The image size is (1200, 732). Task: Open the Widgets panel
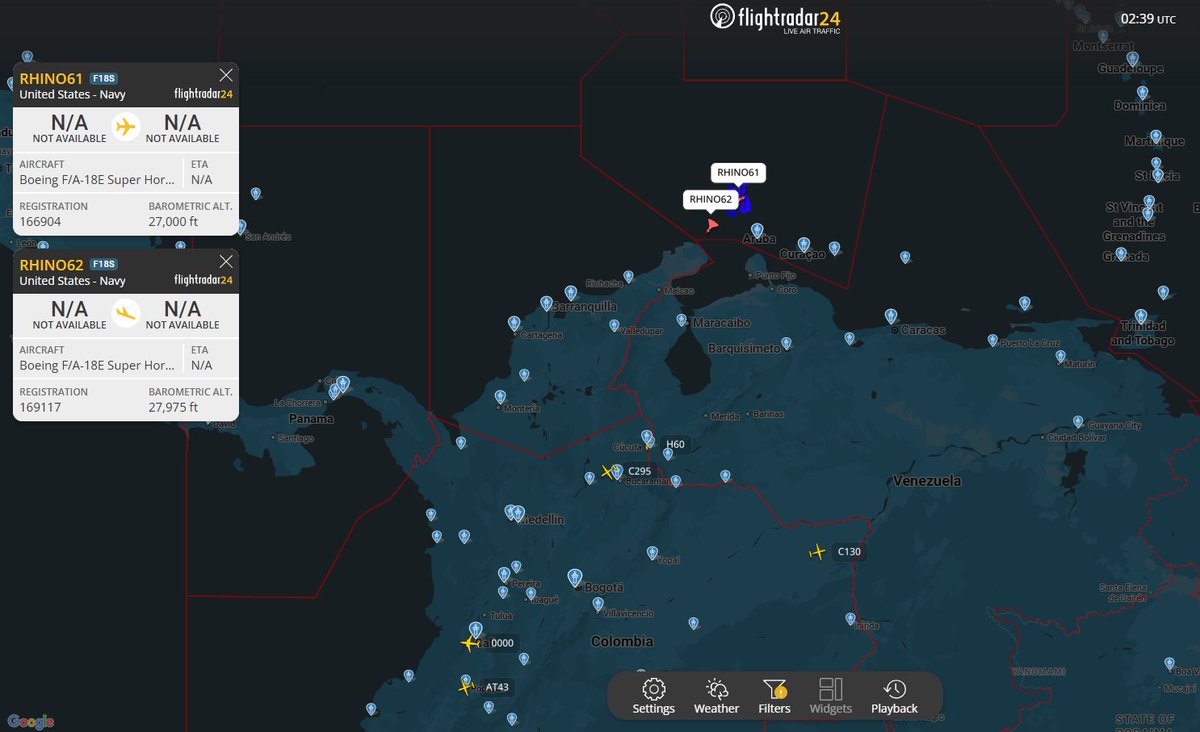tap(831, 696)
